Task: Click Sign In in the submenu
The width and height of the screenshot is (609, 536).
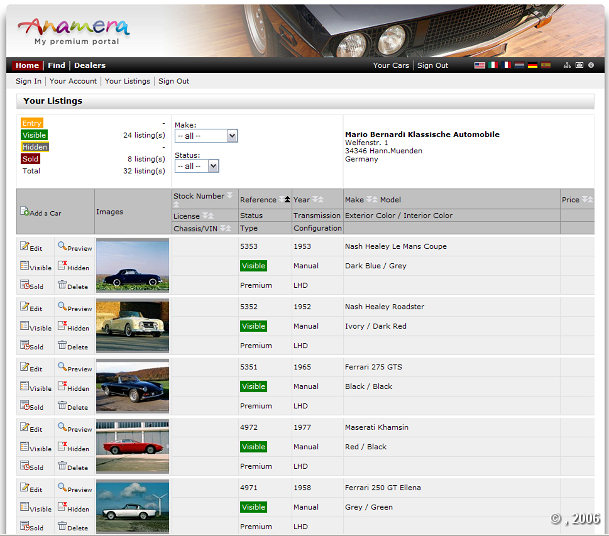Action: coord(28,81)
